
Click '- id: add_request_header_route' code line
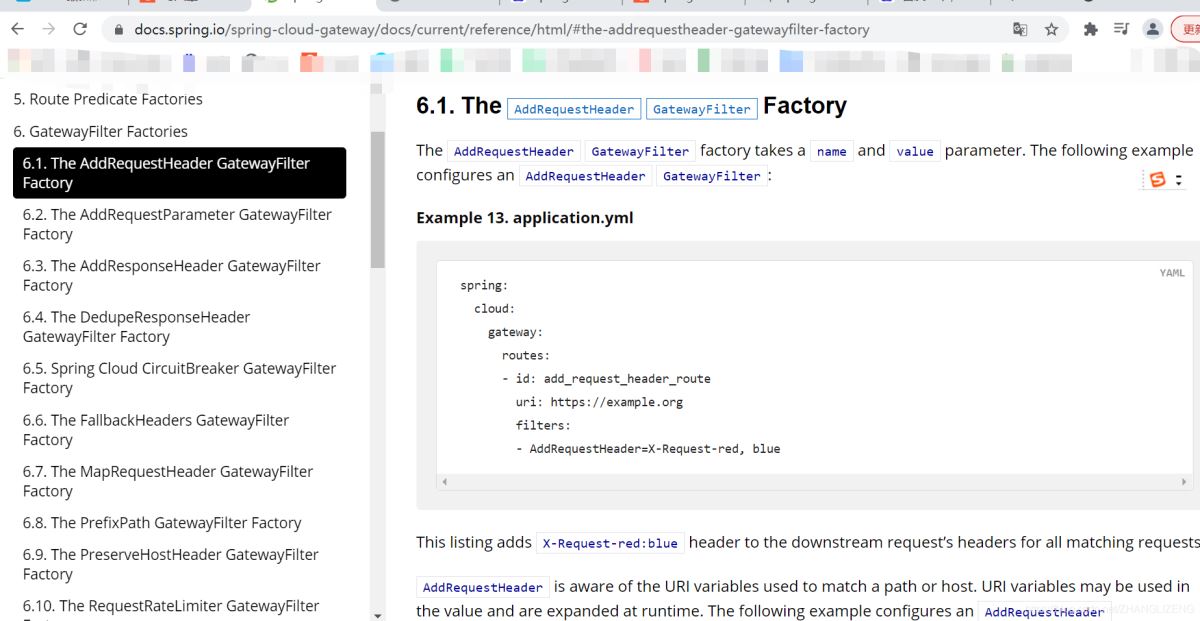606,379
